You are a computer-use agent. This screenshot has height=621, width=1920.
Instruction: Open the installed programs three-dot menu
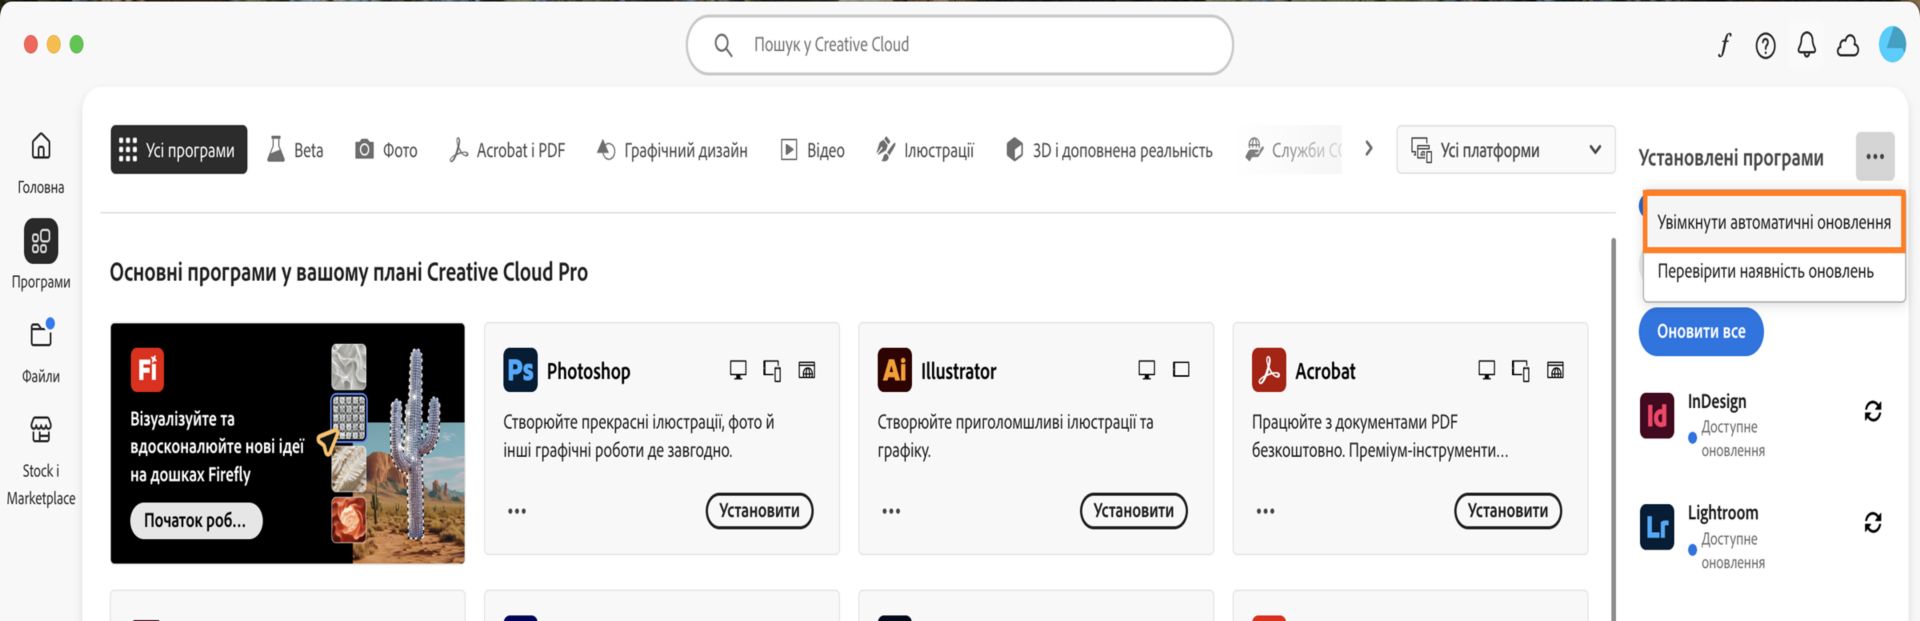[x=1875, y=157]
